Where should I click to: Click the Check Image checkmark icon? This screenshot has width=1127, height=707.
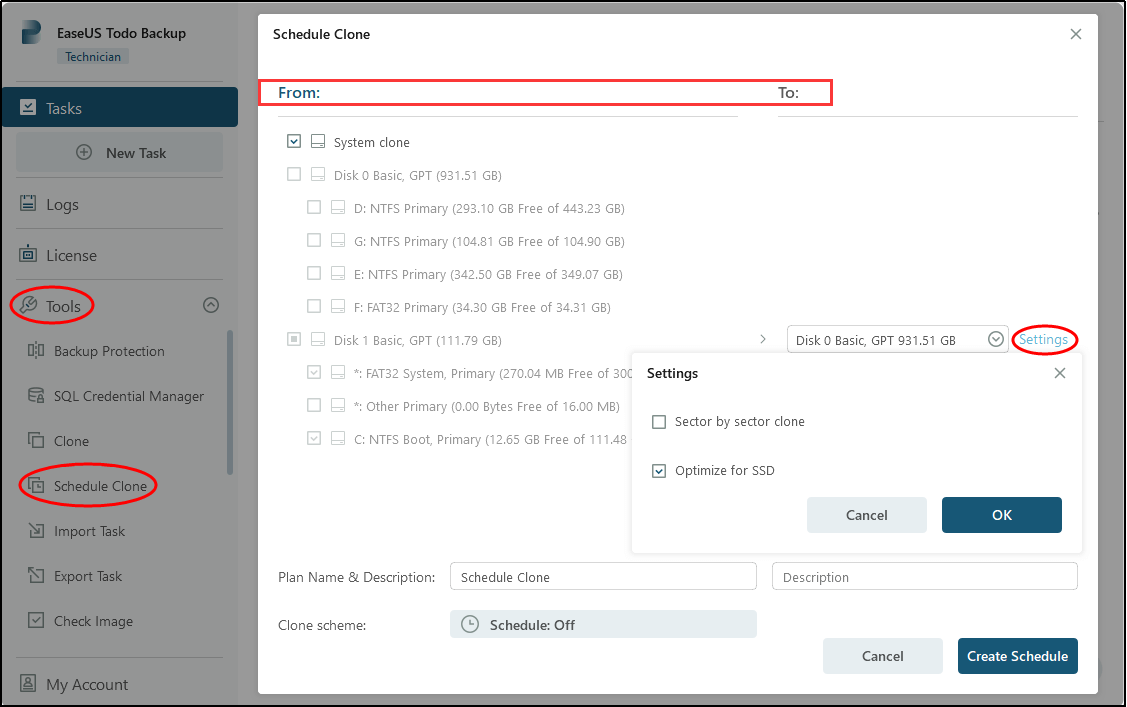tap(36, 620)
